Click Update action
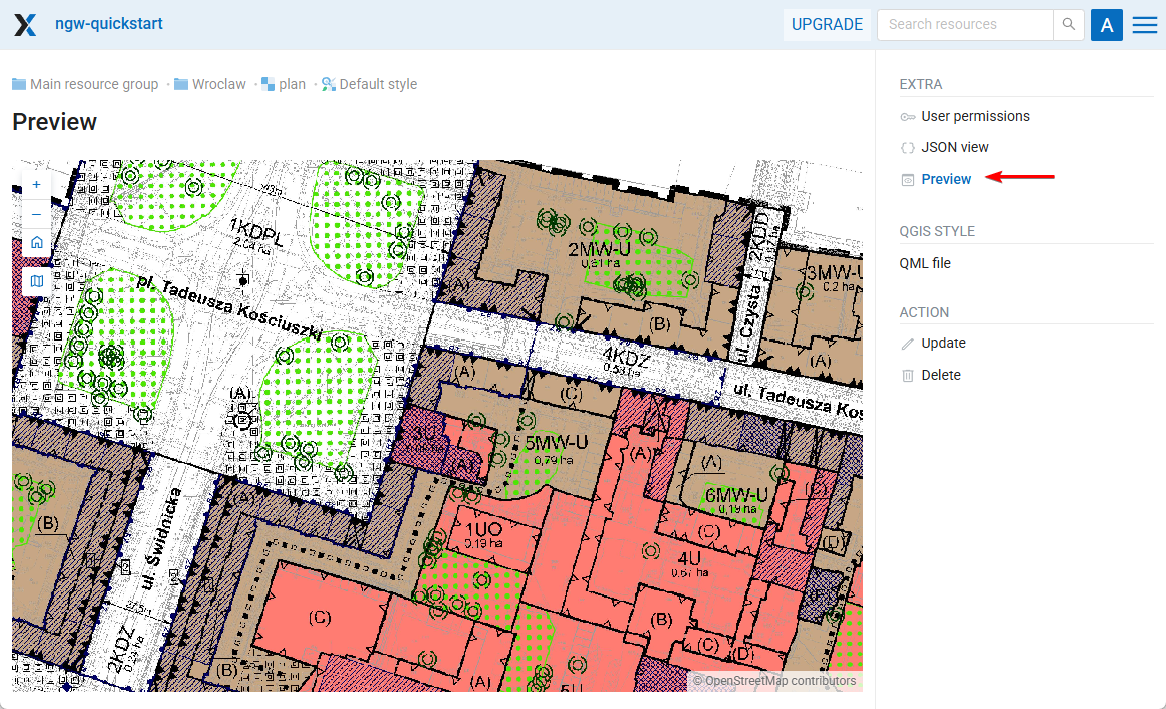Image resolution: width=1166 pixels, height=709 pixels. tap(943, 343)
